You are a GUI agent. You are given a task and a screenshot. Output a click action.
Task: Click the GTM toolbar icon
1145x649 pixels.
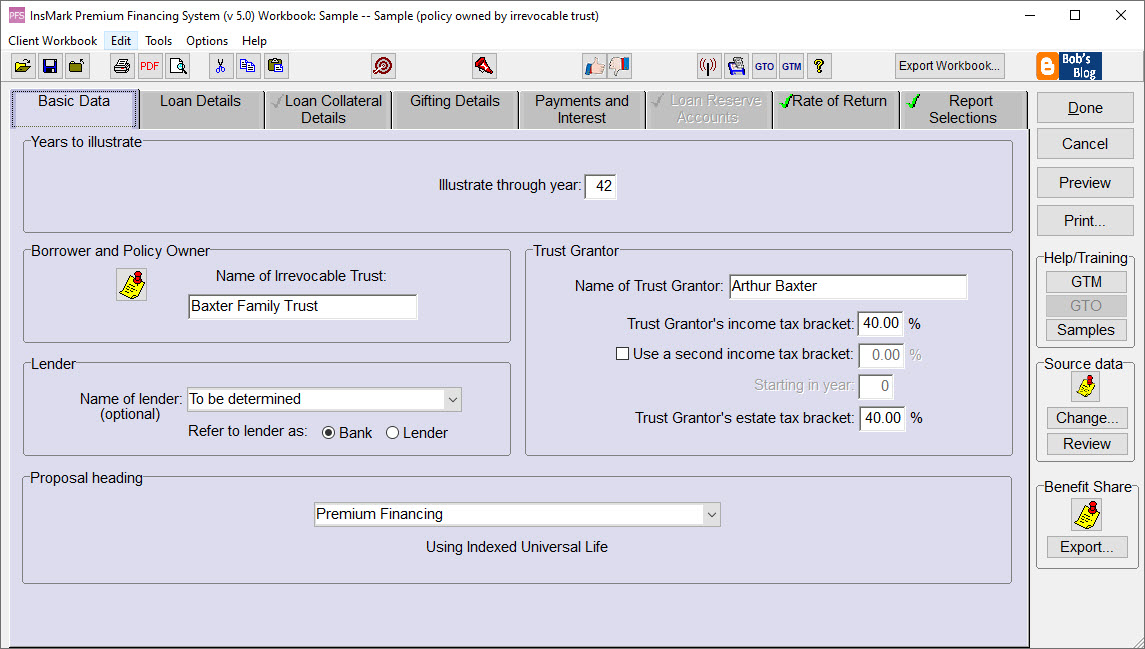(x=791, y=65)
